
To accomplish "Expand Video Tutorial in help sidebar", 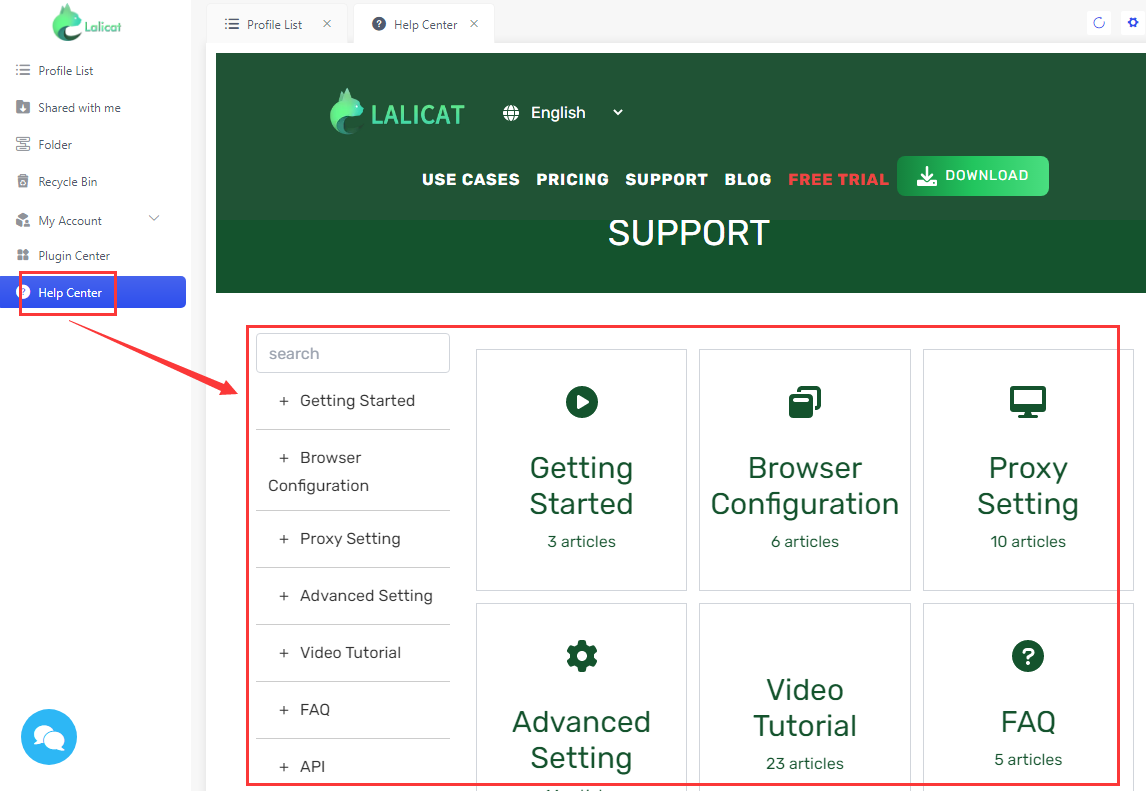I will tap(284, 653).
